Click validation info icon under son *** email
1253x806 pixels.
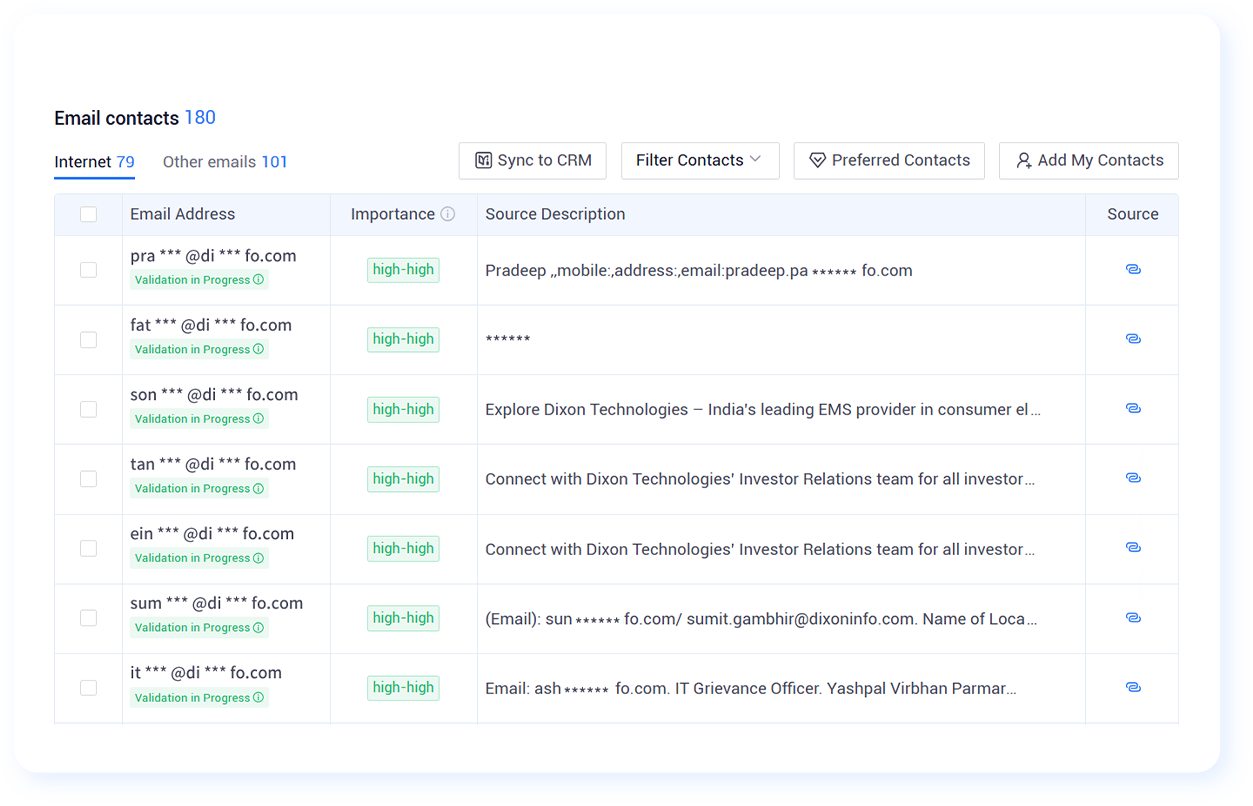pos(259,419)
